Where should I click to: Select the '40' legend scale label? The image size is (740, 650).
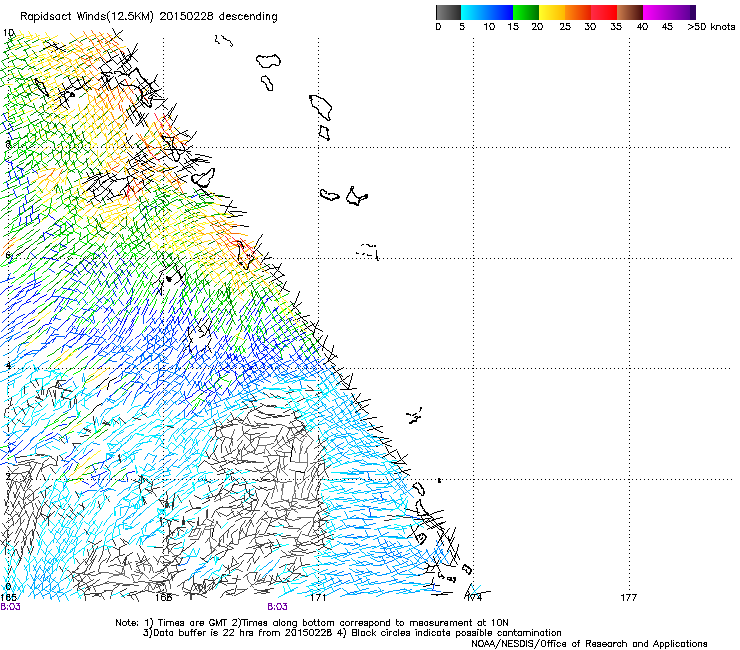642,27
